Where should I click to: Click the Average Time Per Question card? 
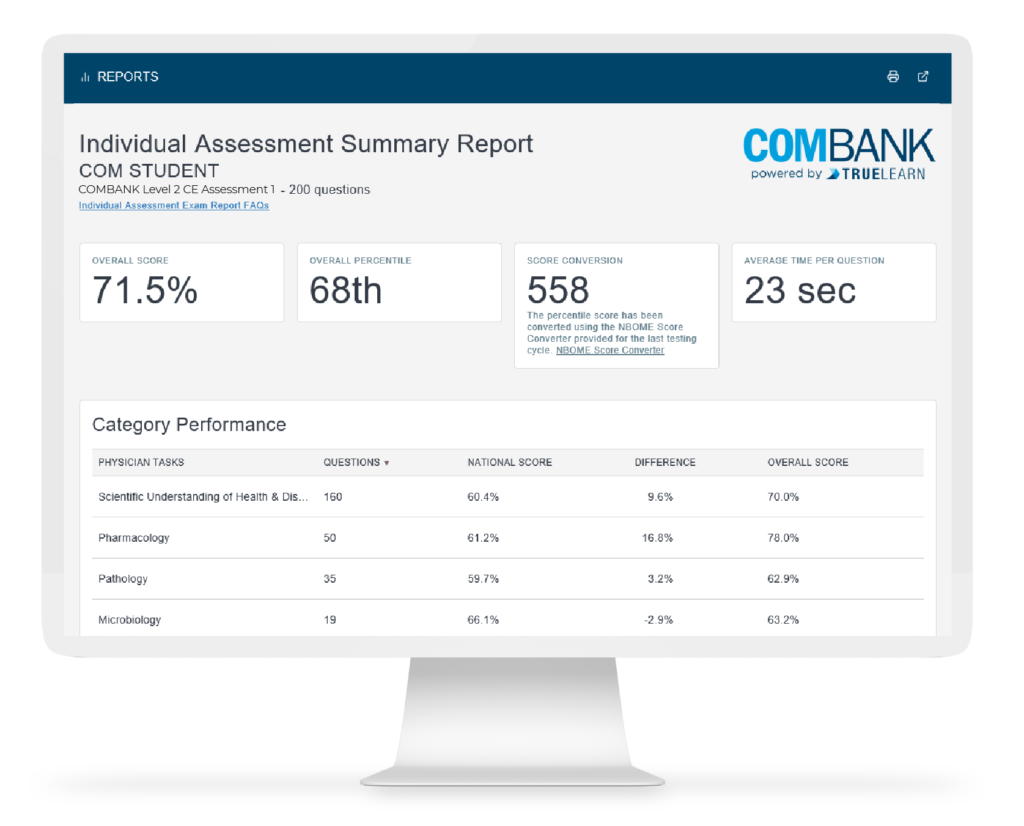(834, 282)
